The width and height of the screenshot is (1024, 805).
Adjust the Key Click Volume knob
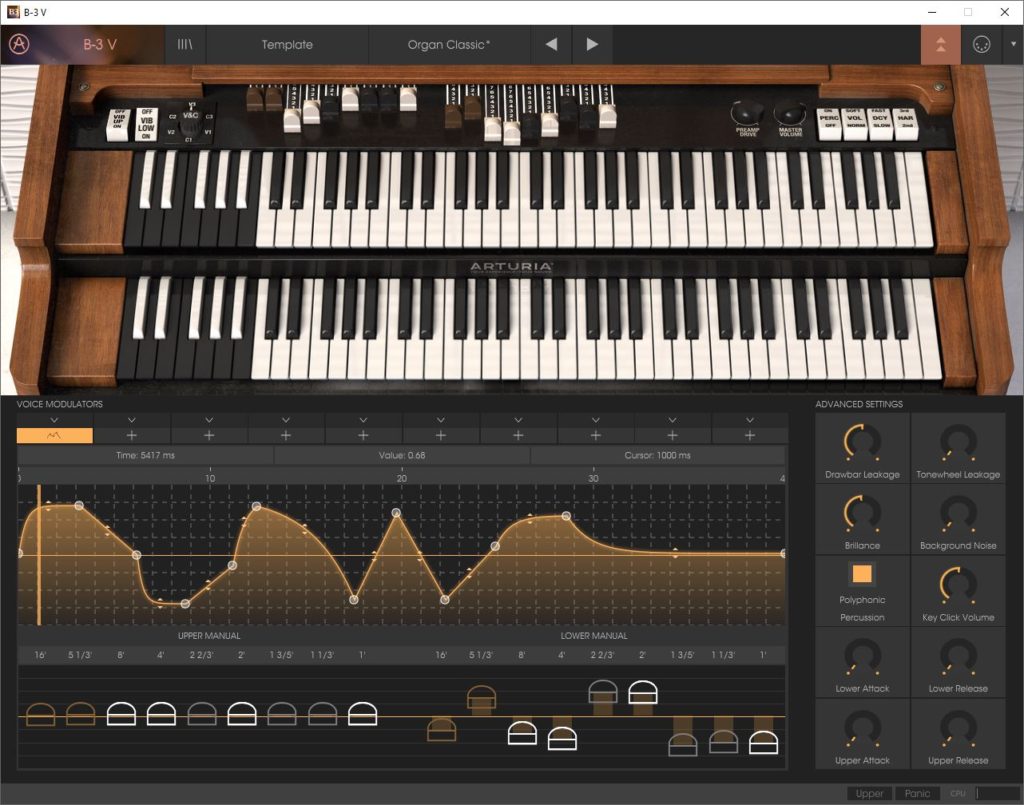click(x=958, y=585)
